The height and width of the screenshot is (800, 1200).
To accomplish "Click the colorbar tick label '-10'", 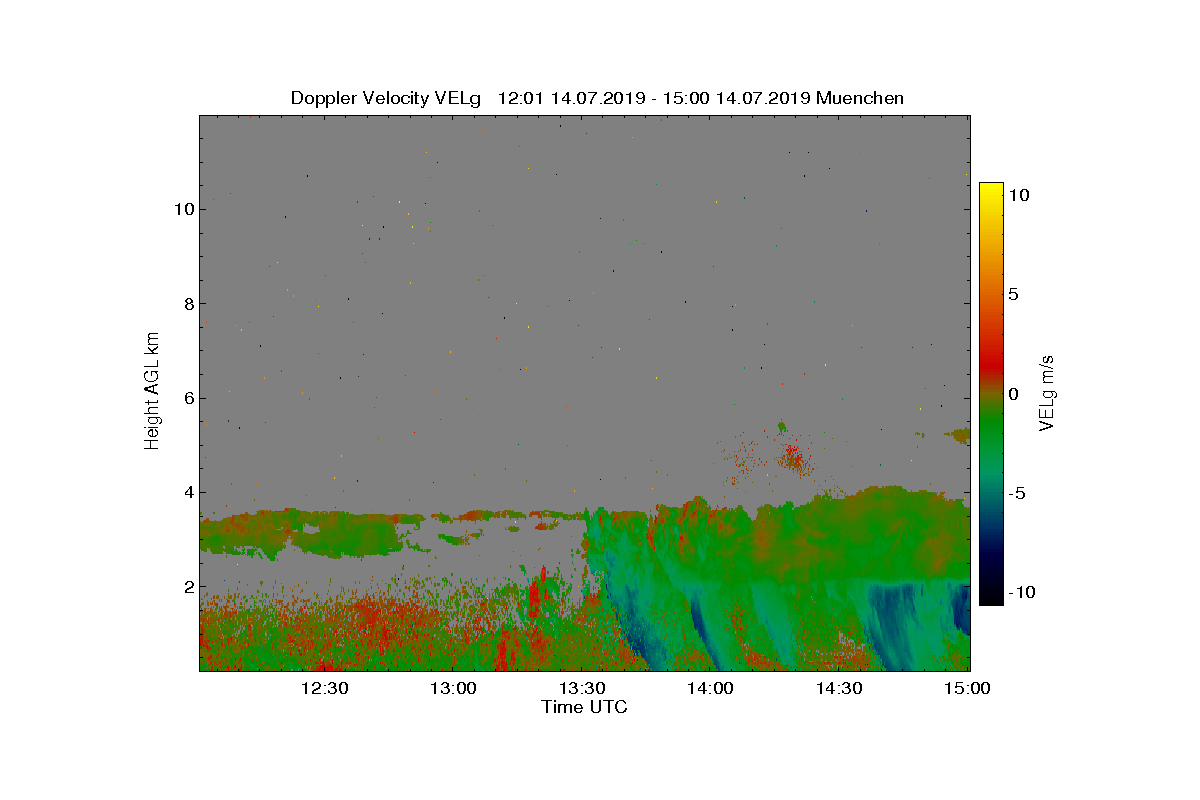I will (x=1021, y=592).
